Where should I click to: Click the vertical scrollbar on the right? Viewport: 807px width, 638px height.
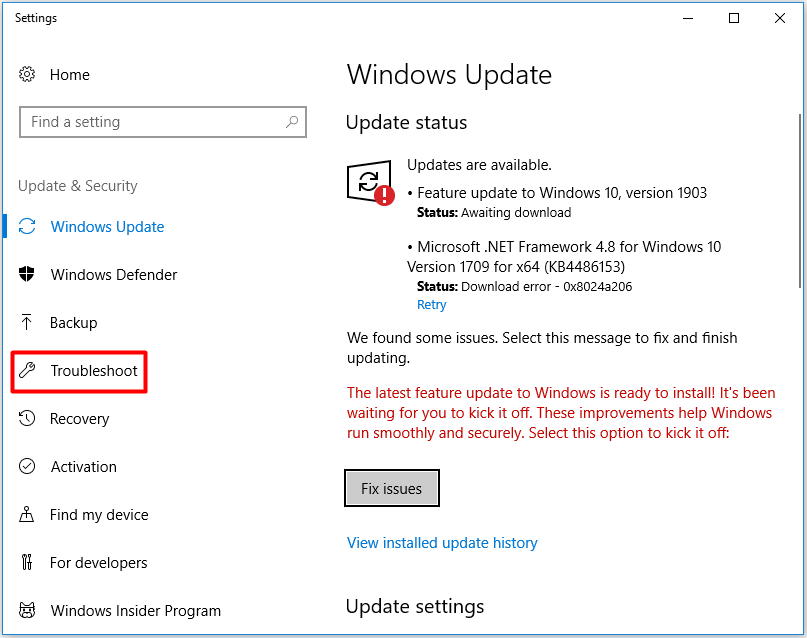click(x=800, y=201)
